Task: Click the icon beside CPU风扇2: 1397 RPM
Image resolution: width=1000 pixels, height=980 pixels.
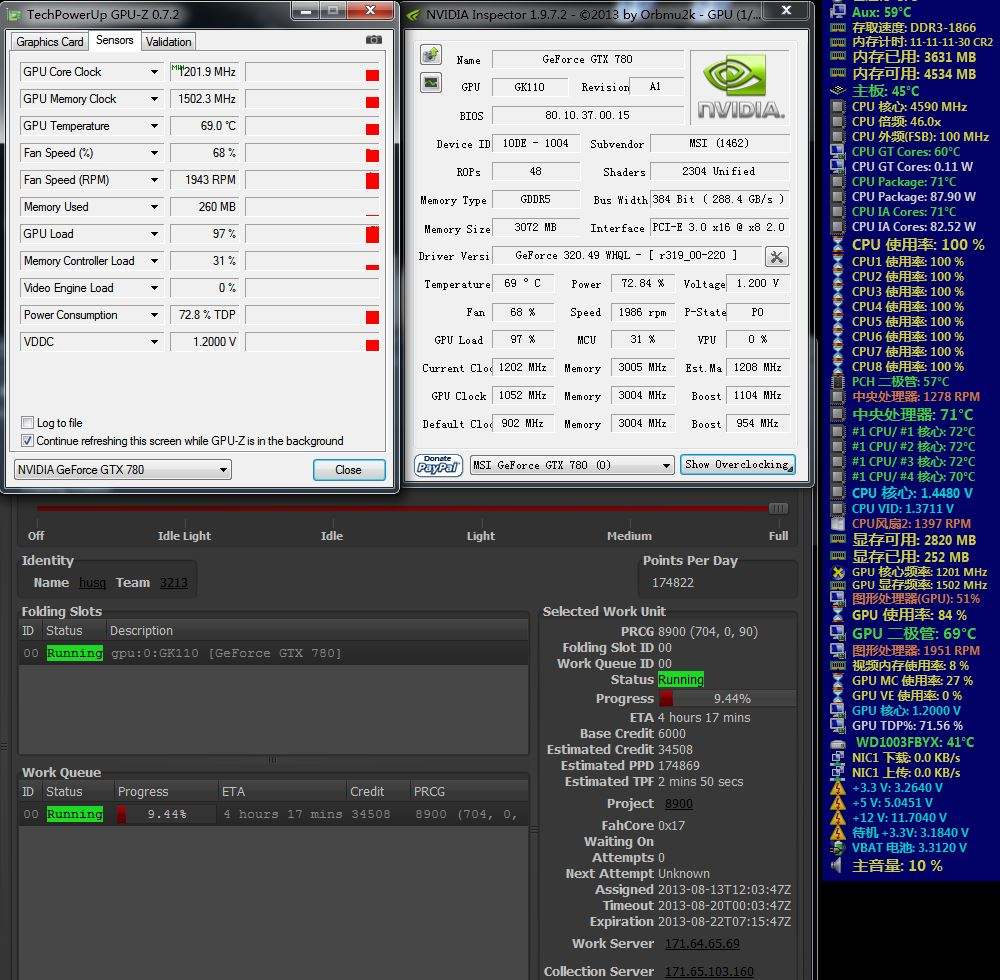Action: point(838,523)
